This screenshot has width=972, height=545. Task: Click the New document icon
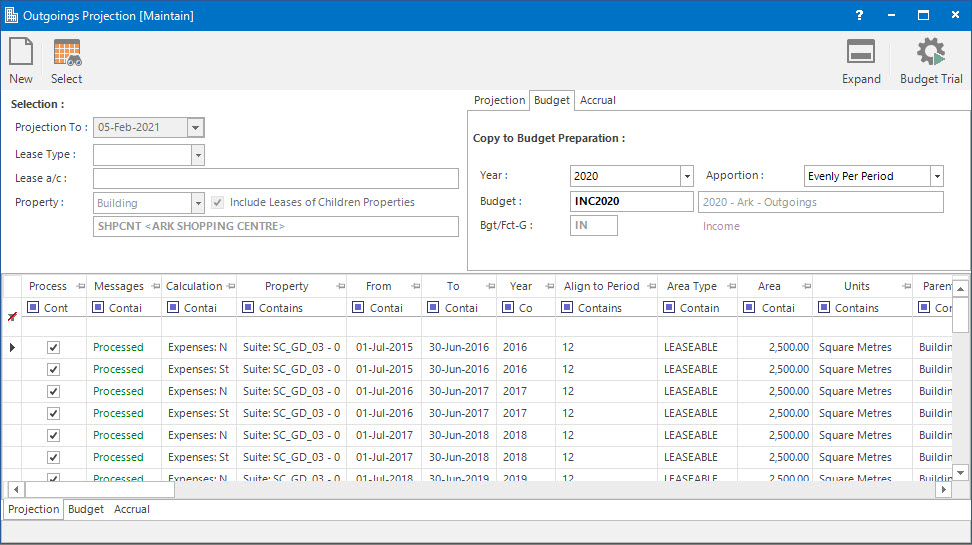click(21, 53)
